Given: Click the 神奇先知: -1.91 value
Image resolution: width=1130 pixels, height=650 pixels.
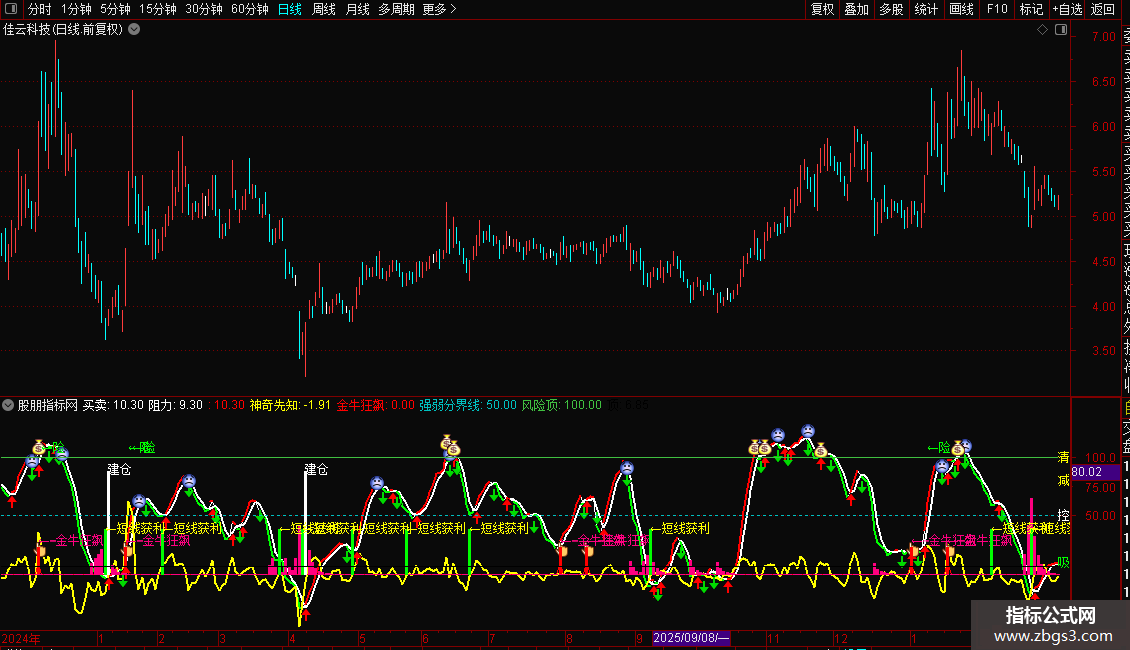Looking at the screenshot, I should 290,405.
